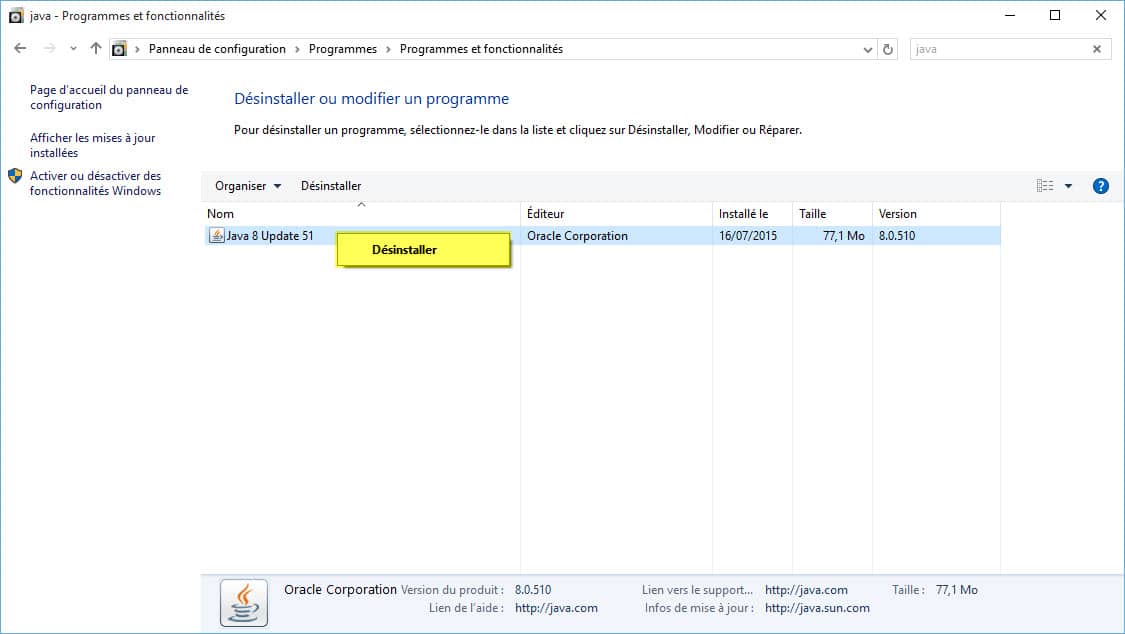
Task: Sort by the Taille column header
Action: [832, 214]
